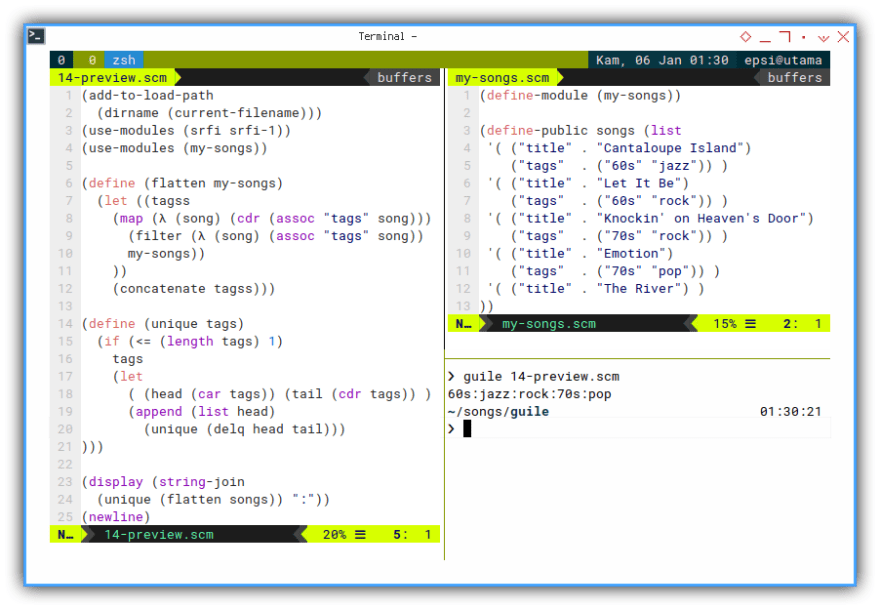This screenshot has height=610, width=880.
Task: Click the buffers label in left pane
Action: (x=404, y=77)
